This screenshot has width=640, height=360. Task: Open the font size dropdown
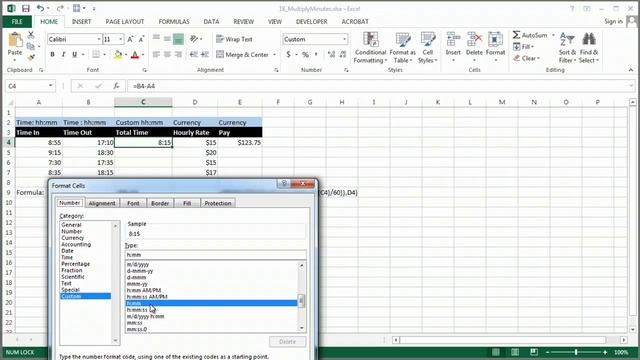pyautogui.click(x=121, y=39)
